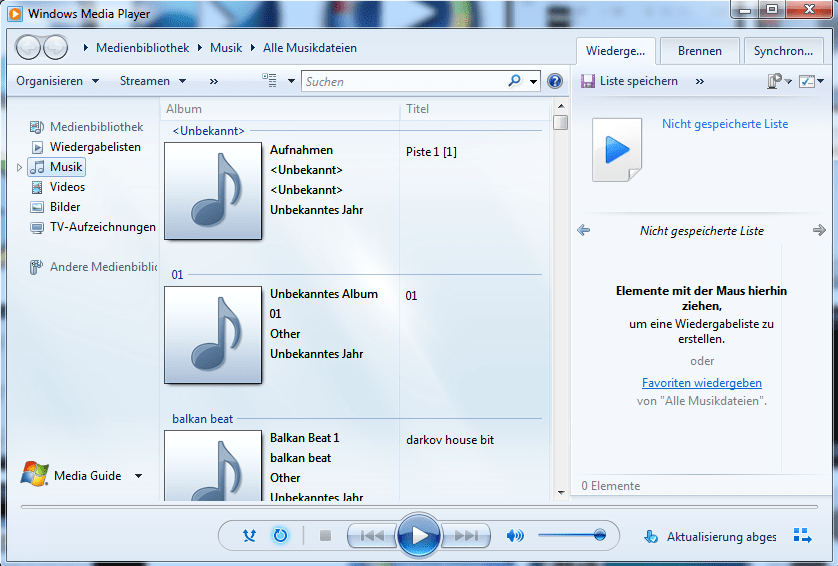Viewport: 838px width, 566px height.
Task: Sort by the Titel column header
Action: click(x=475, y=108)
